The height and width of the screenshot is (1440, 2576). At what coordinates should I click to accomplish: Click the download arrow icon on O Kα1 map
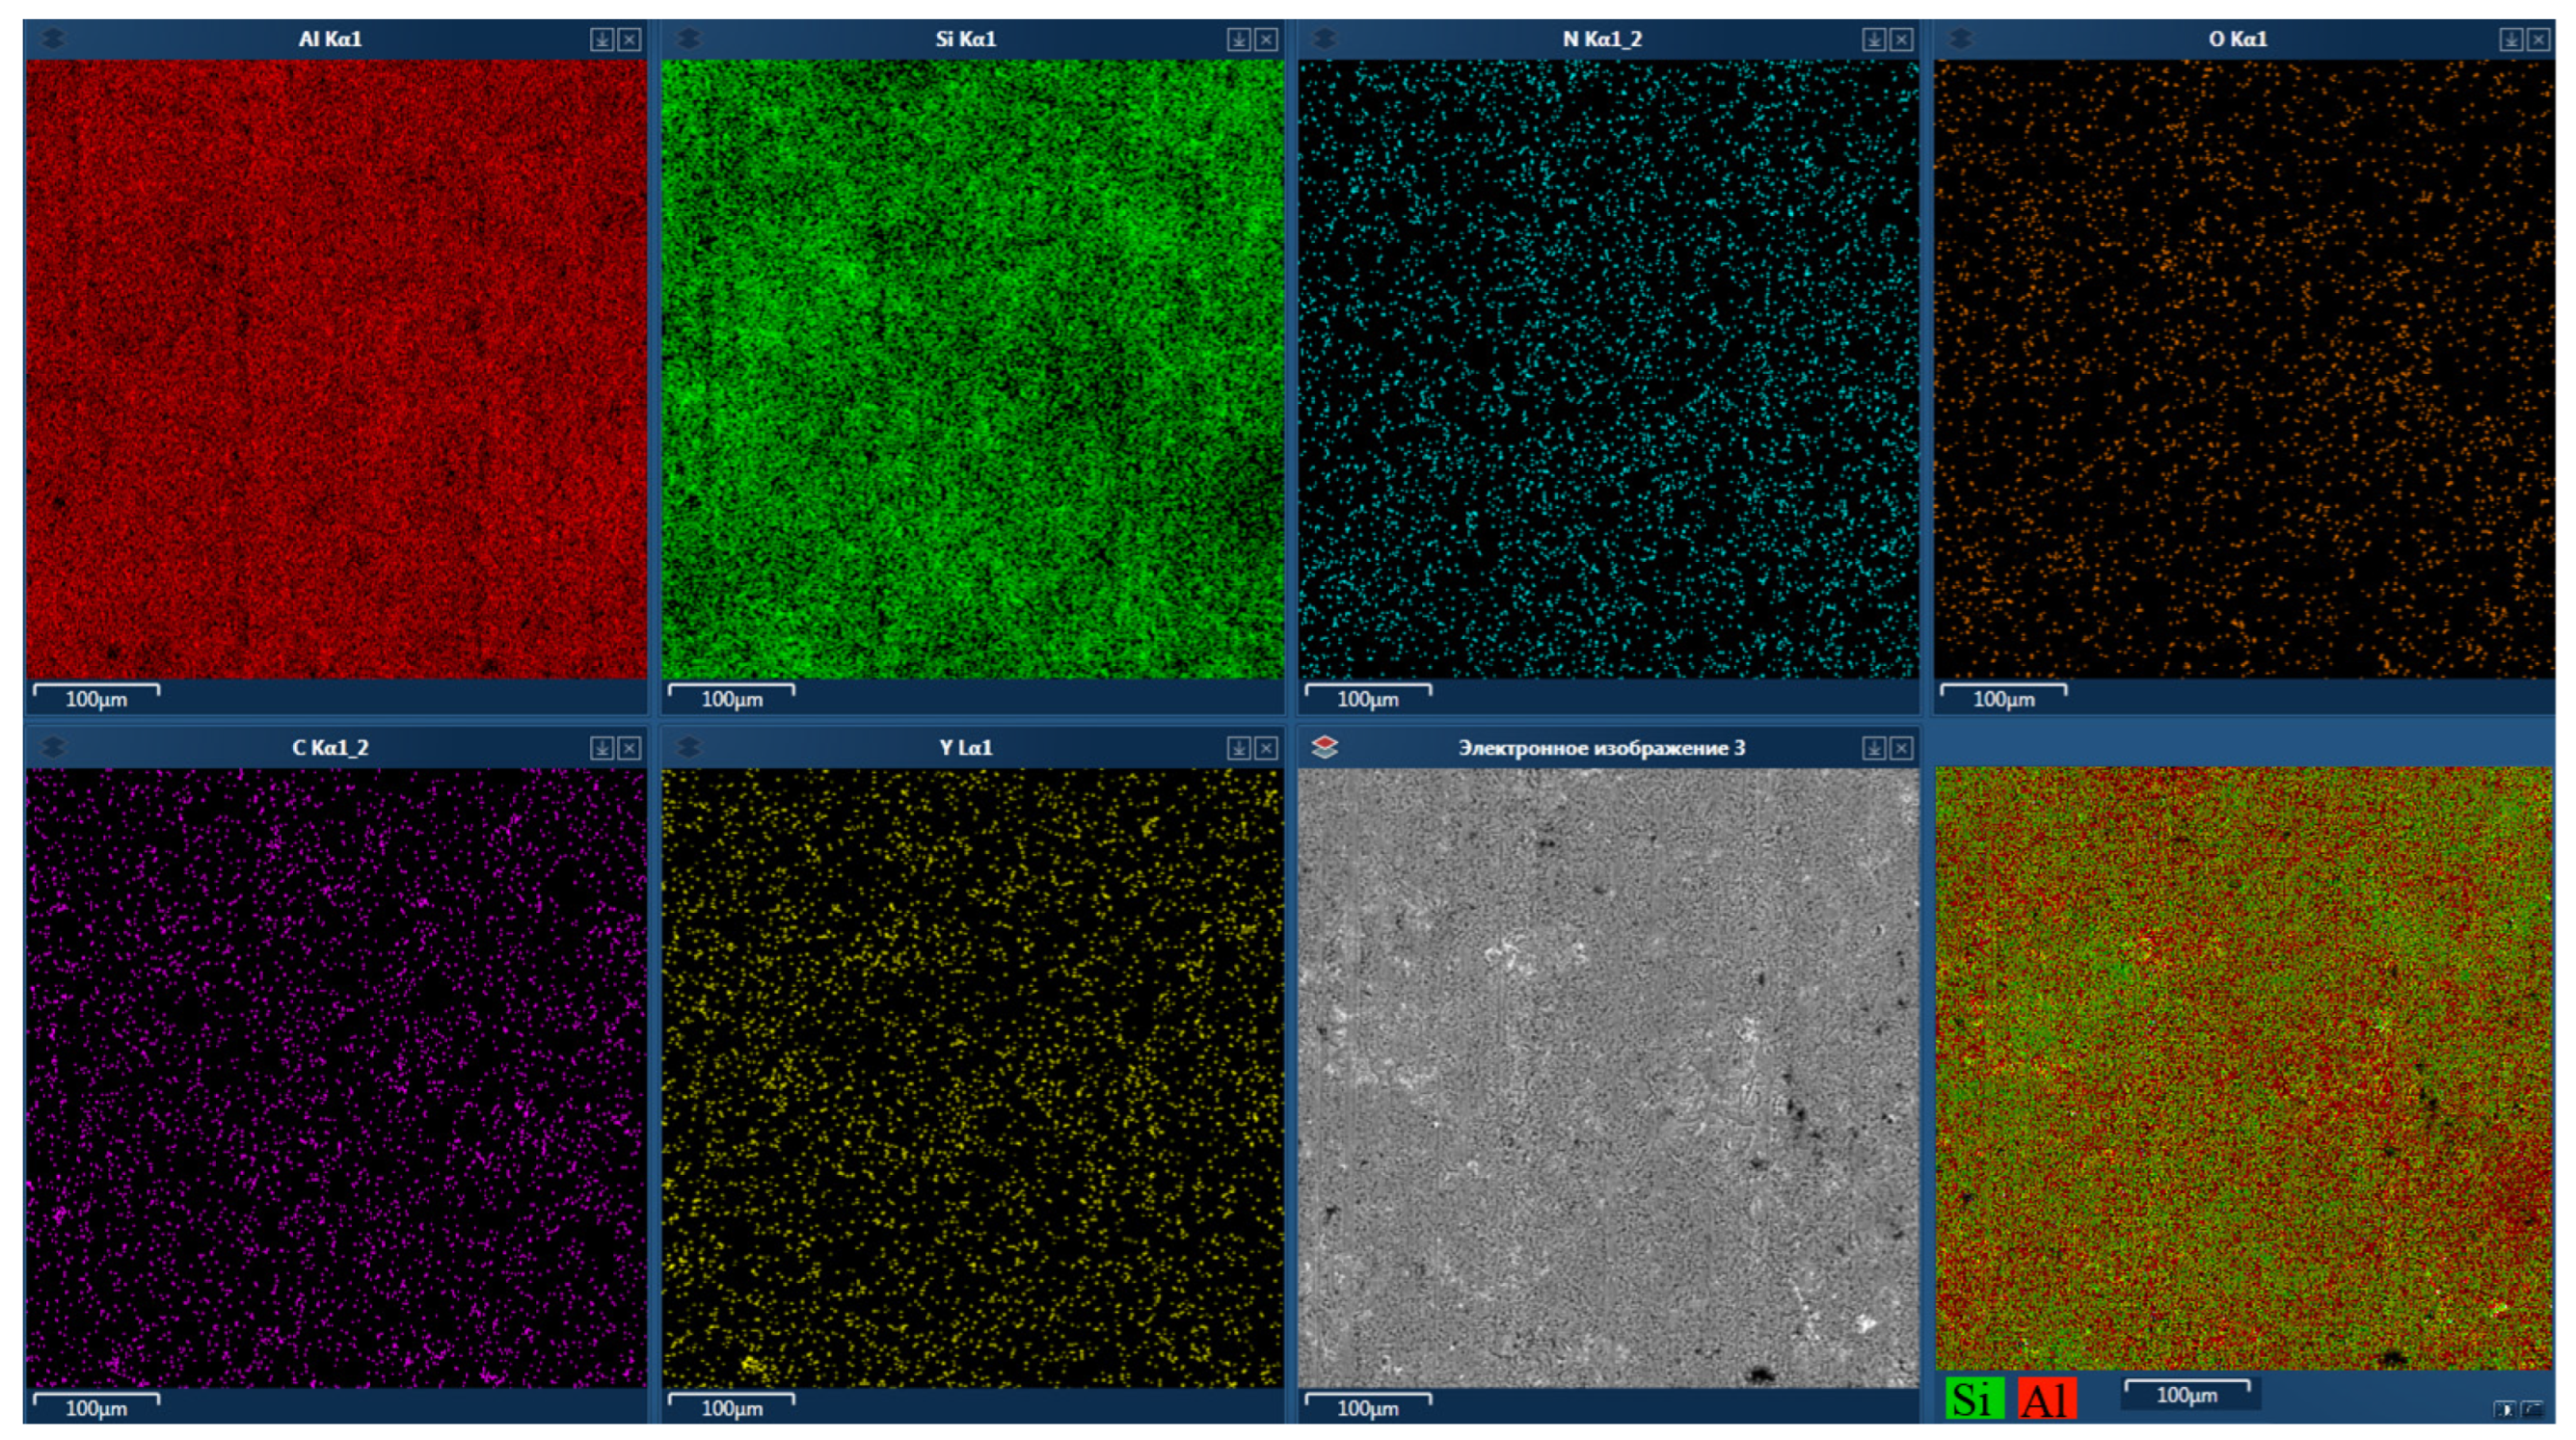point(2511,39)
